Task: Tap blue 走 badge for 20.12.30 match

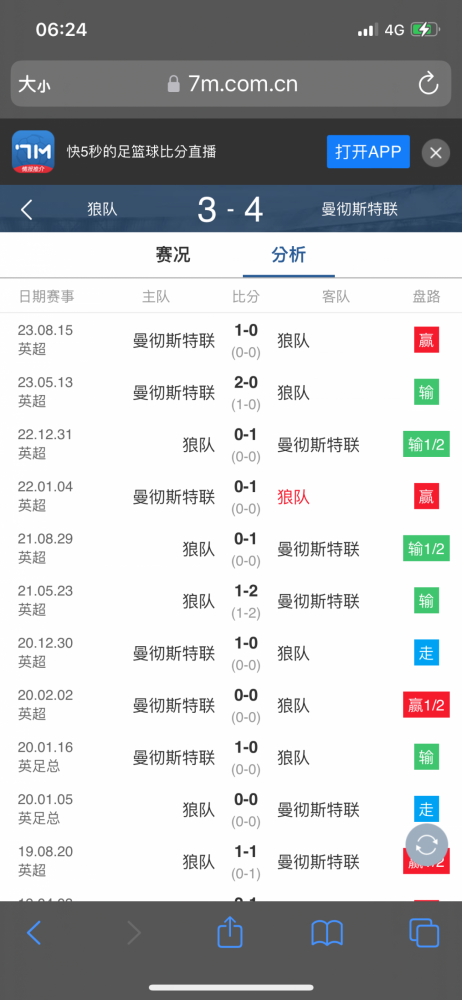Action: click(426, 653)
